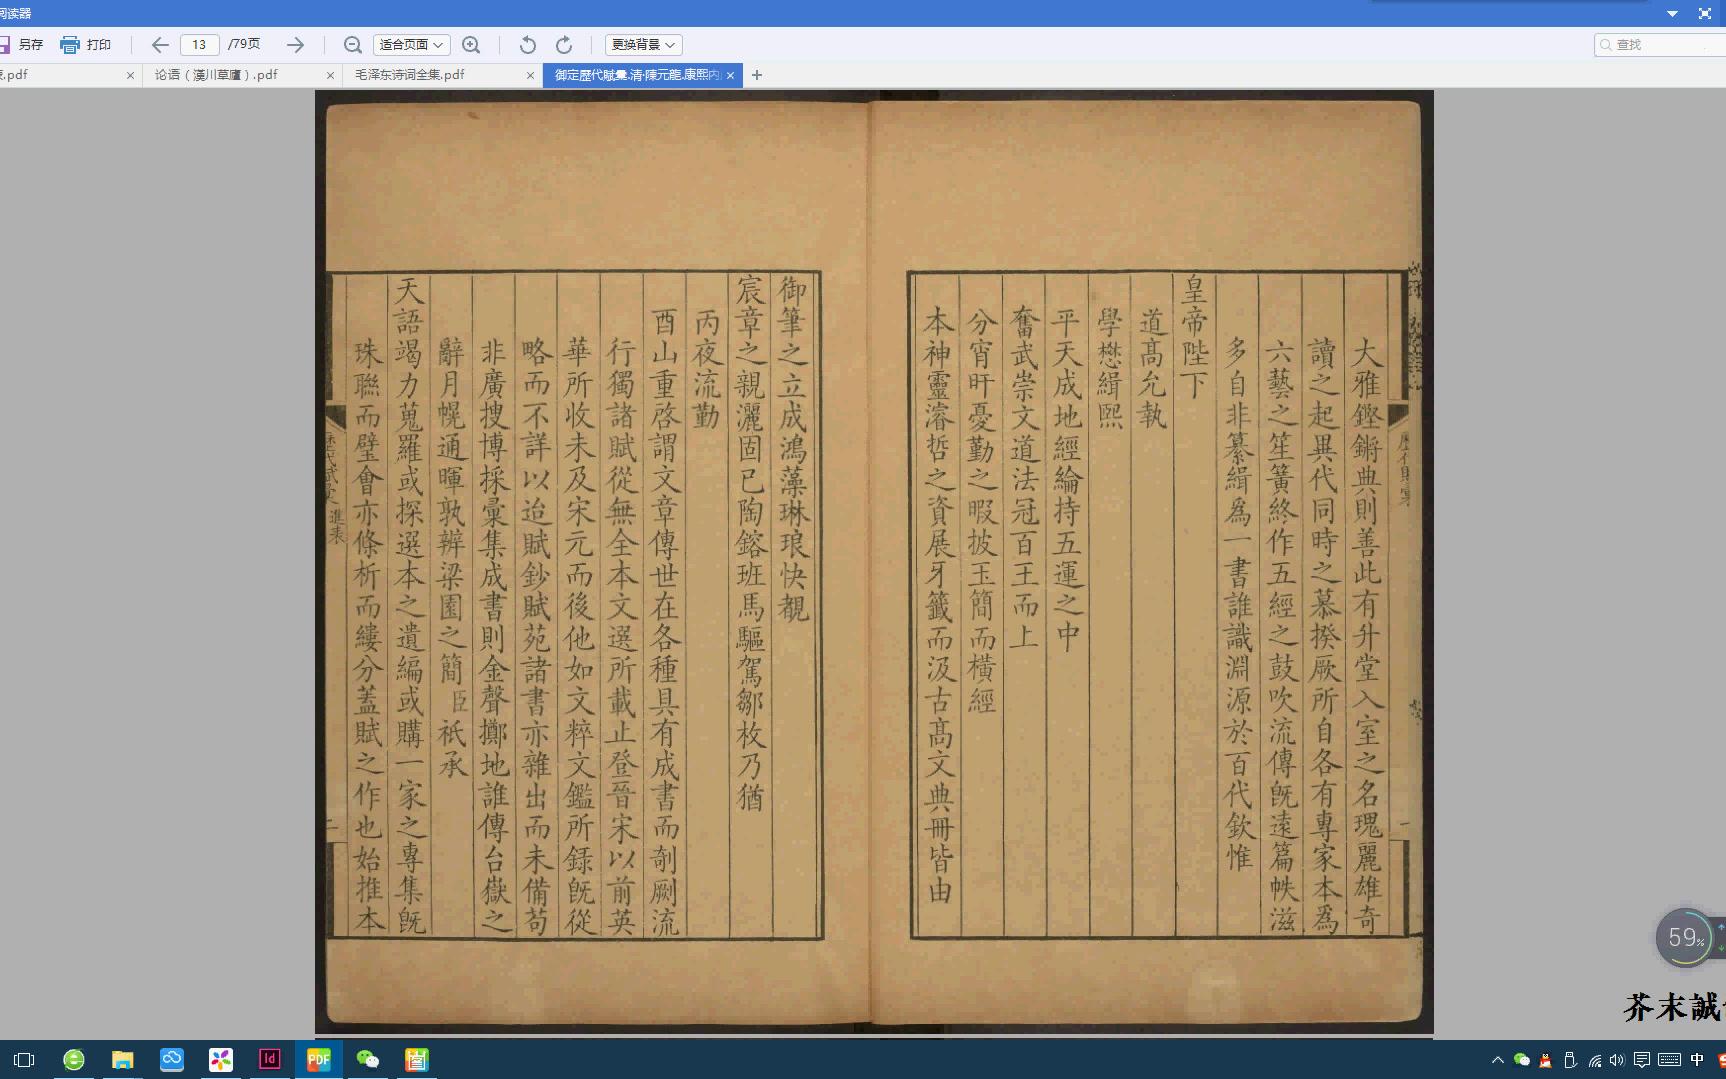
Task: Open the blue cloud app in taskbar
Action: pos(172,1060)
